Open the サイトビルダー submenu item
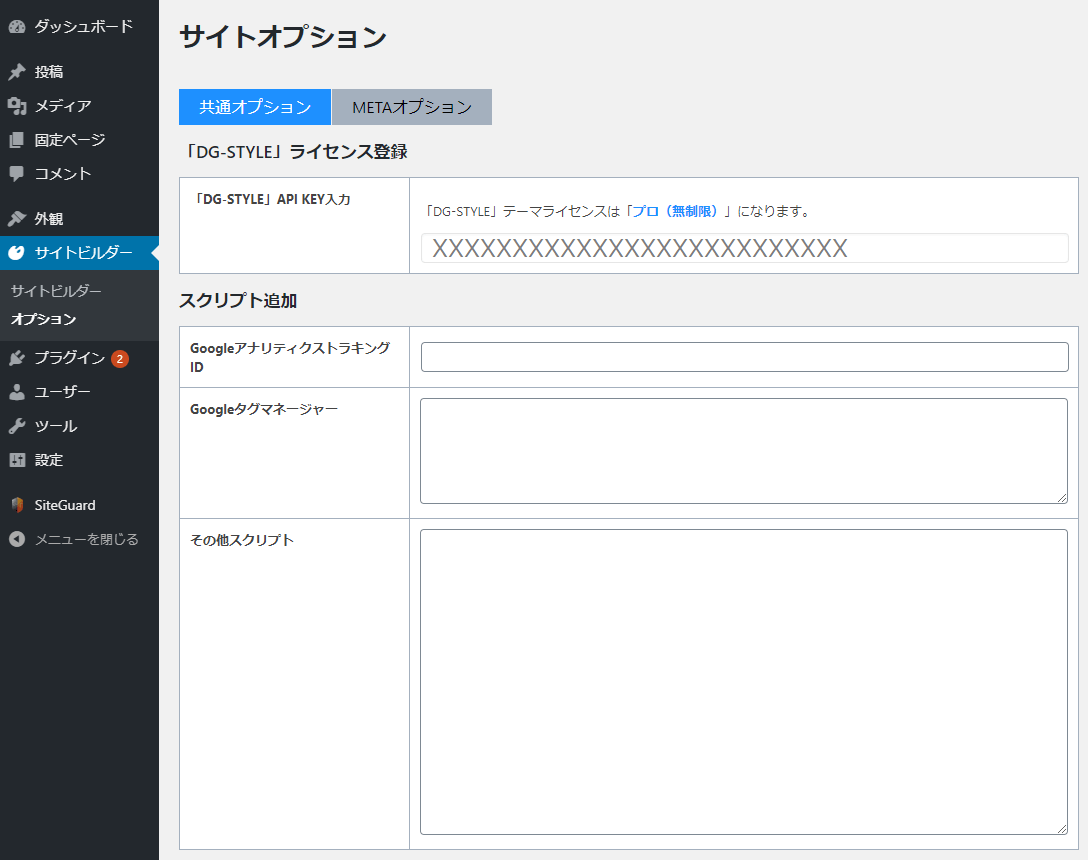 pos(56,291)
